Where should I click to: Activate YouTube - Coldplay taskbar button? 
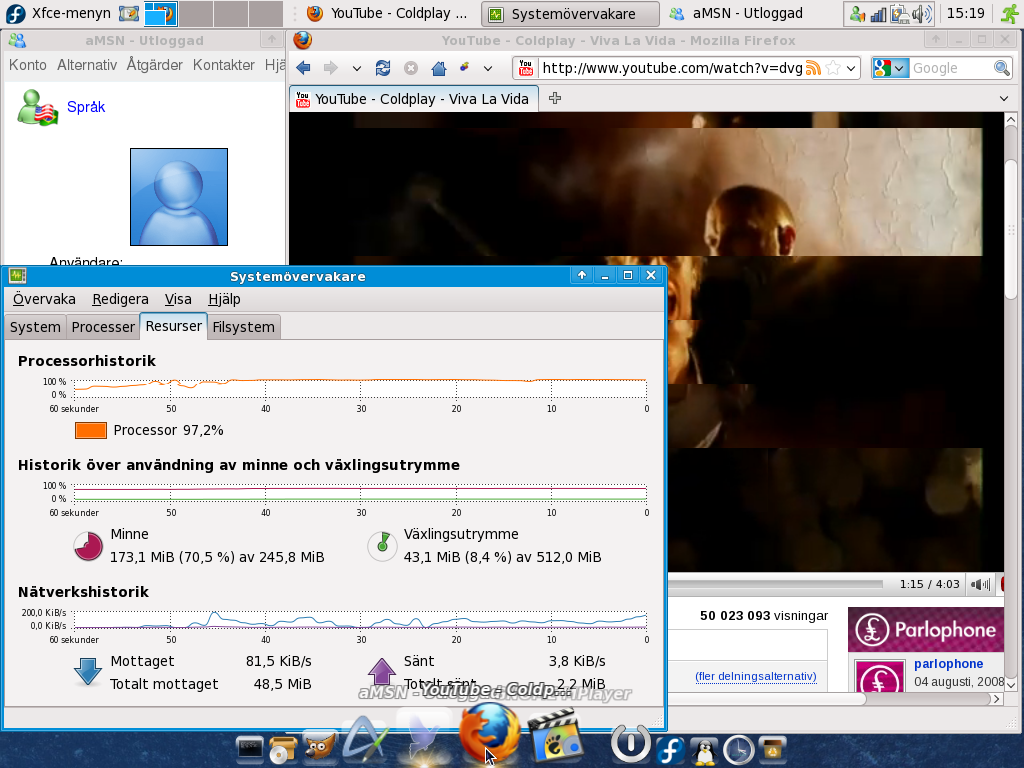(x=388, y=13)
